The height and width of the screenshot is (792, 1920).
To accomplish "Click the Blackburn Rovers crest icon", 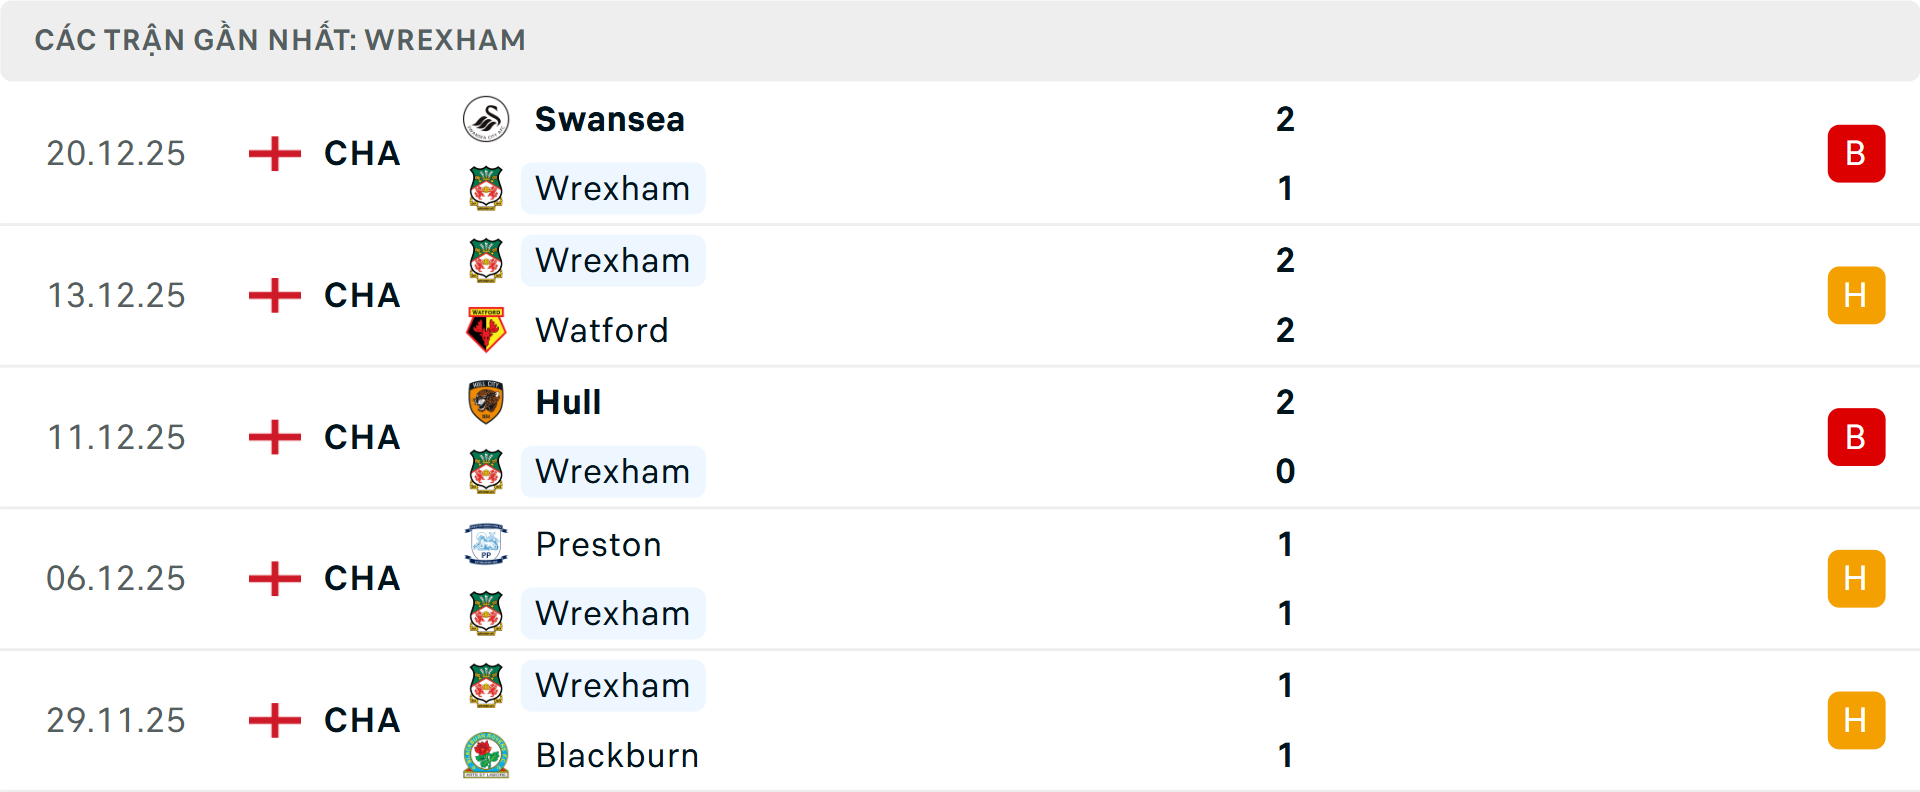I will coord(486,755).
